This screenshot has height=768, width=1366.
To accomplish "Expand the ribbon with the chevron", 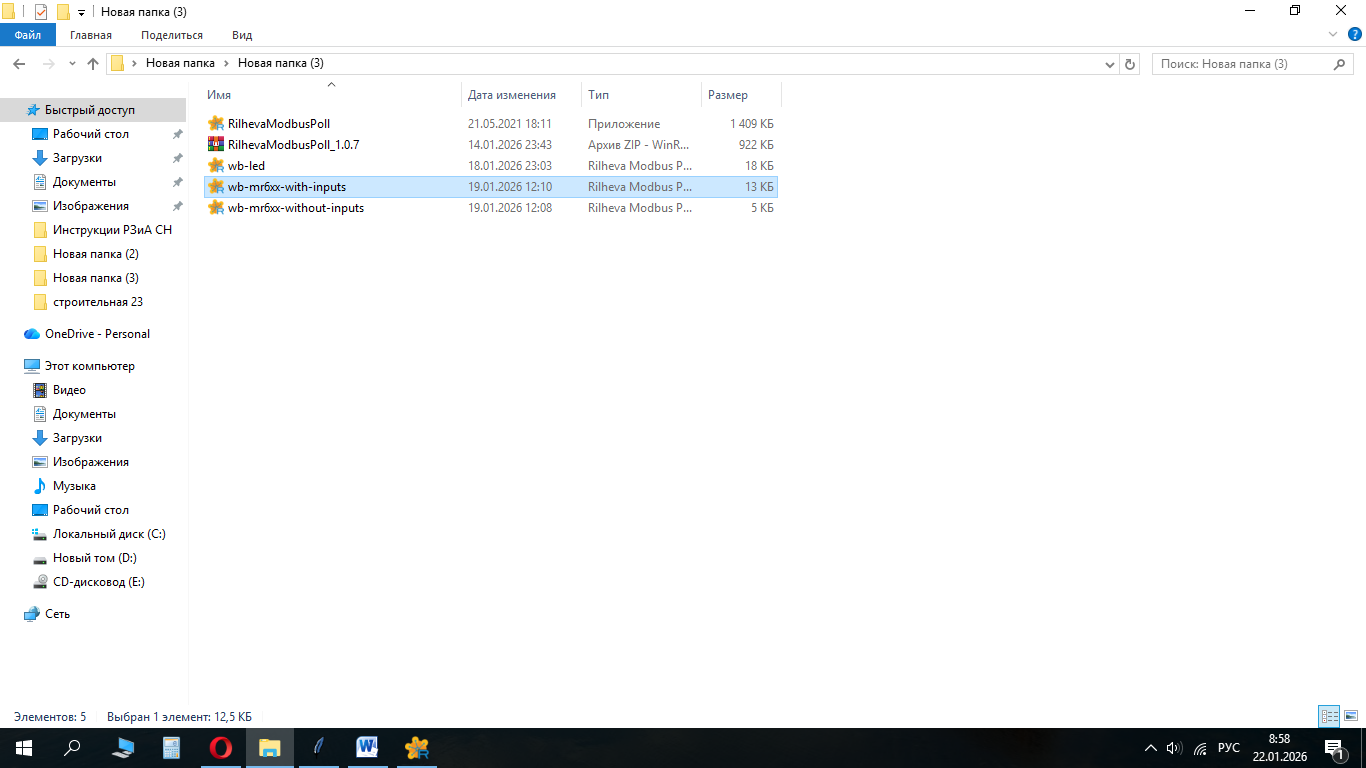I will tap(1332, 34).
